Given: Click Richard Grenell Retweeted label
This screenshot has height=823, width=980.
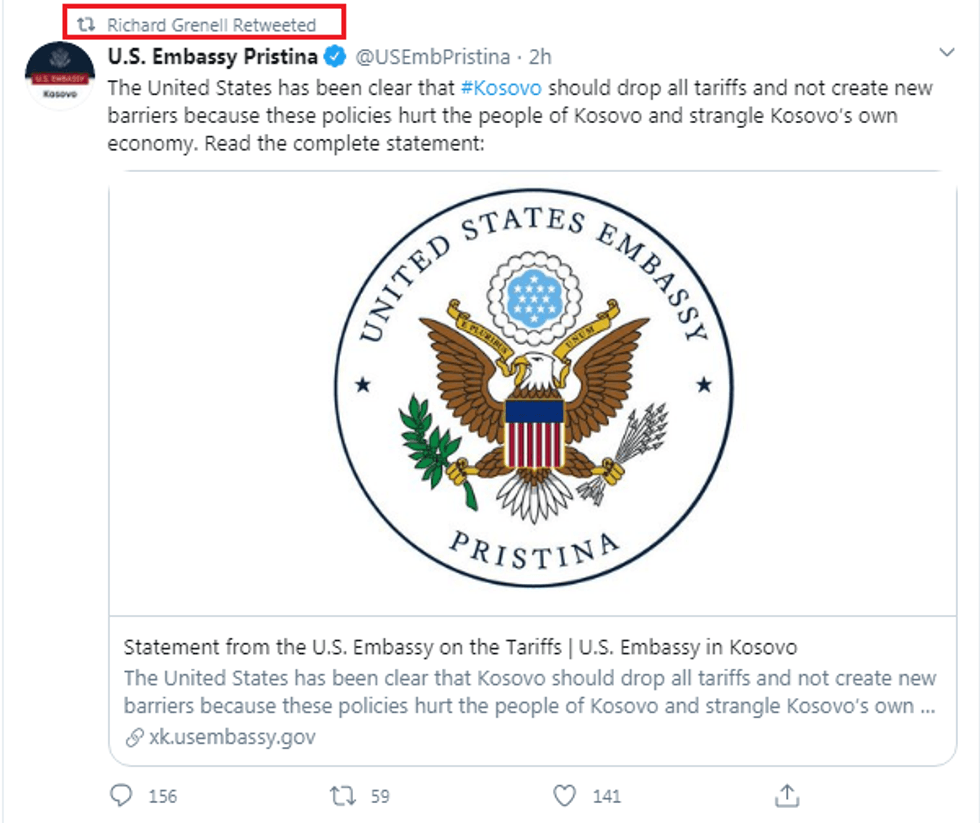Looking at the screenshot, I should click(x=211, y=25).
